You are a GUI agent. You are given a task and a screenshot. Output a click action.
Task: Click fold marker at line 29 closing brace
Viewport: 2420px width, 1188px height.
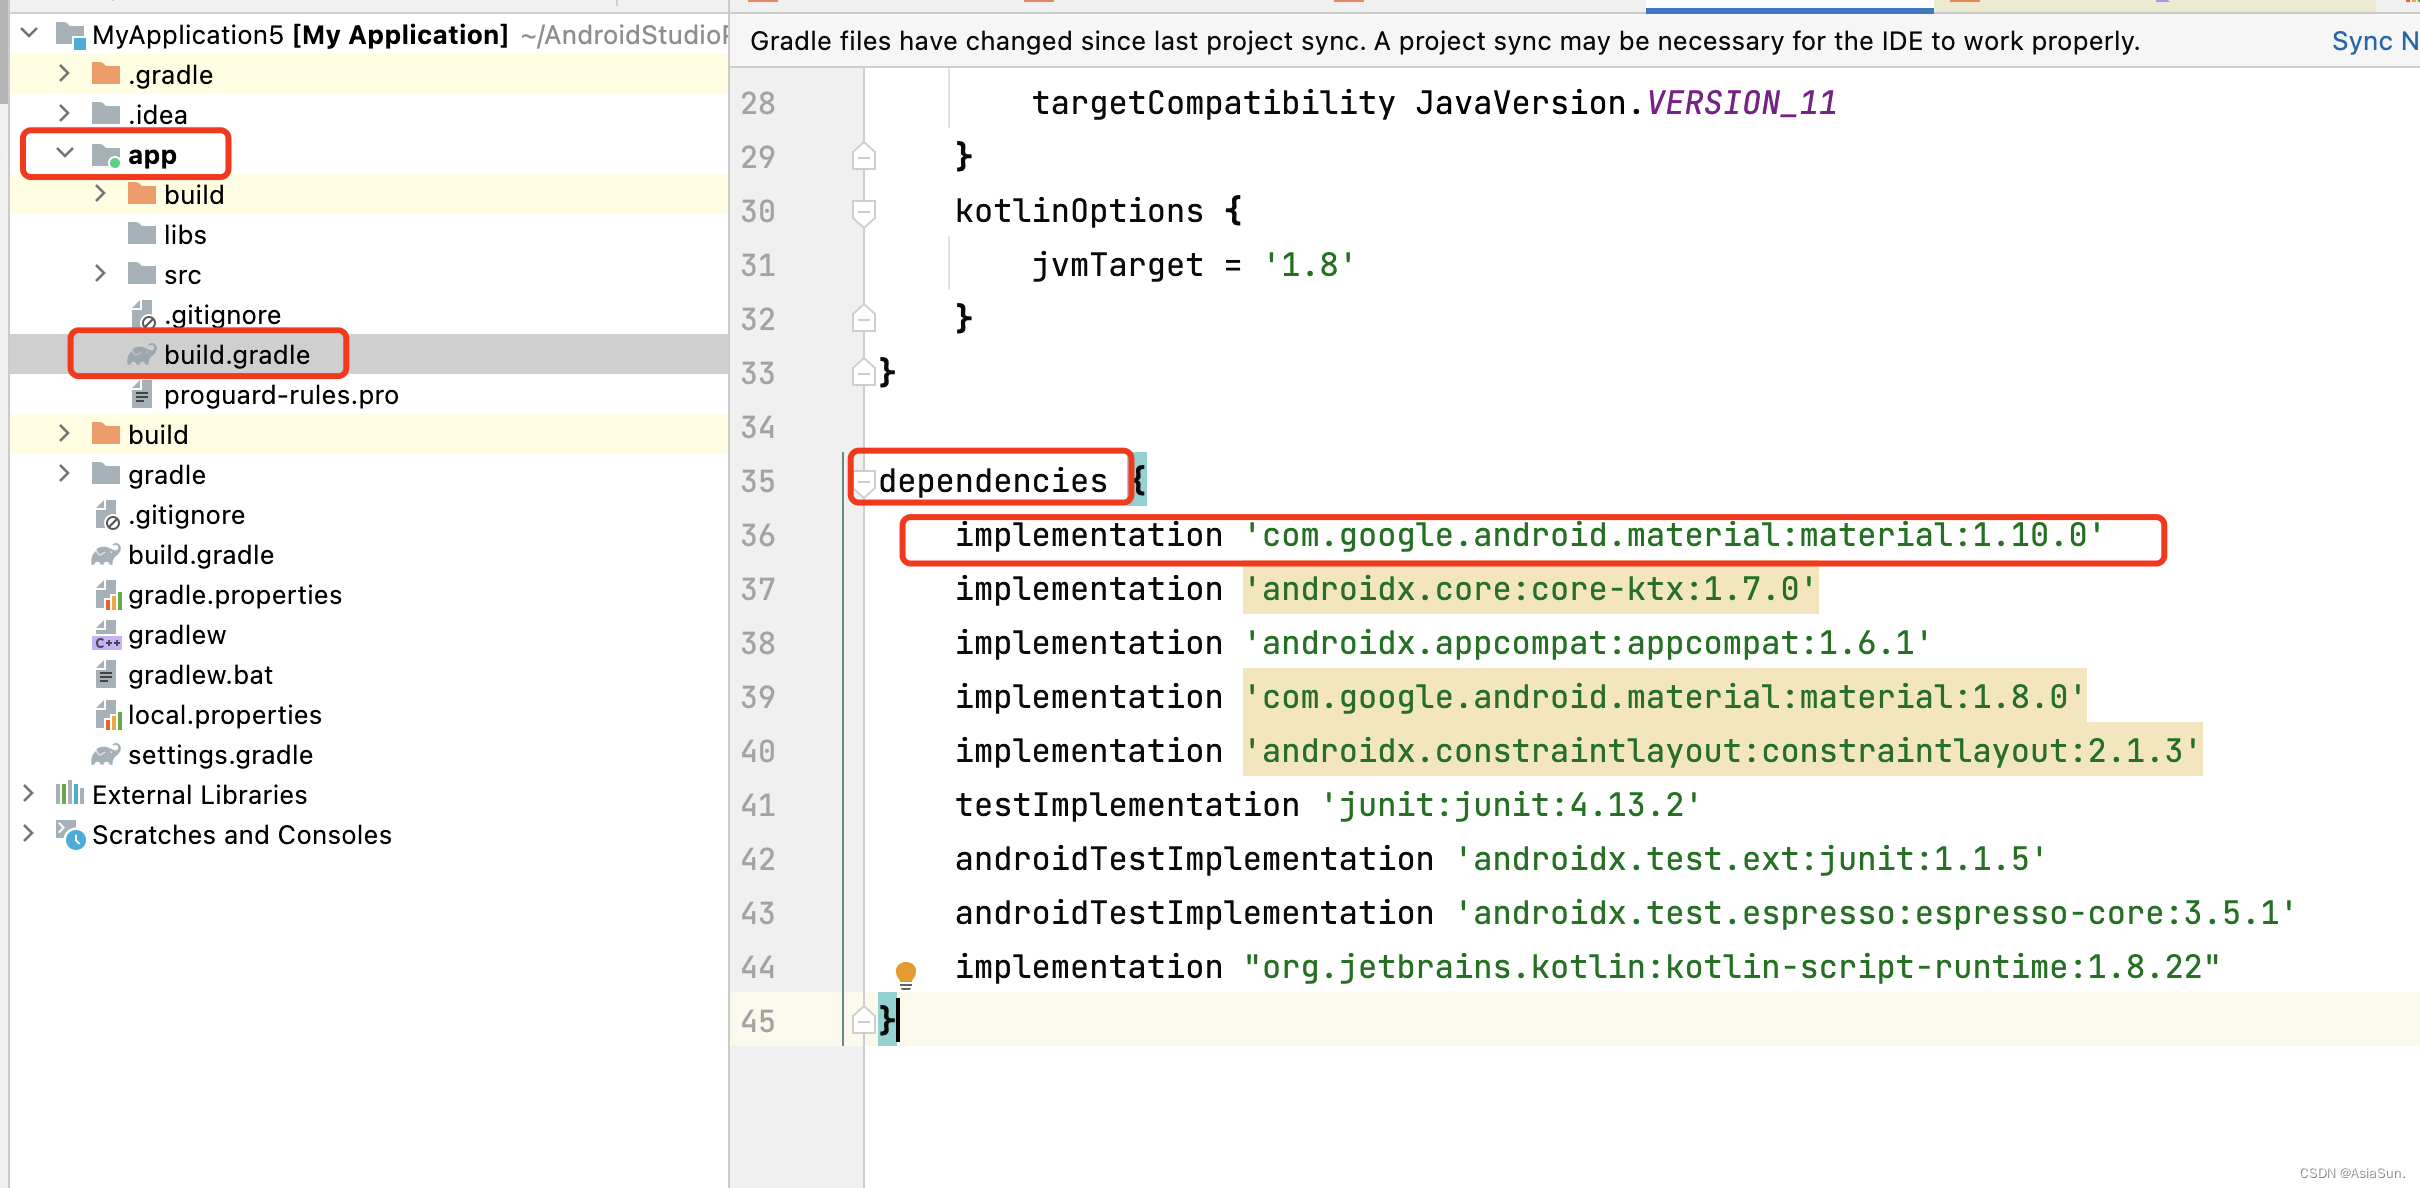click(864, 157)
